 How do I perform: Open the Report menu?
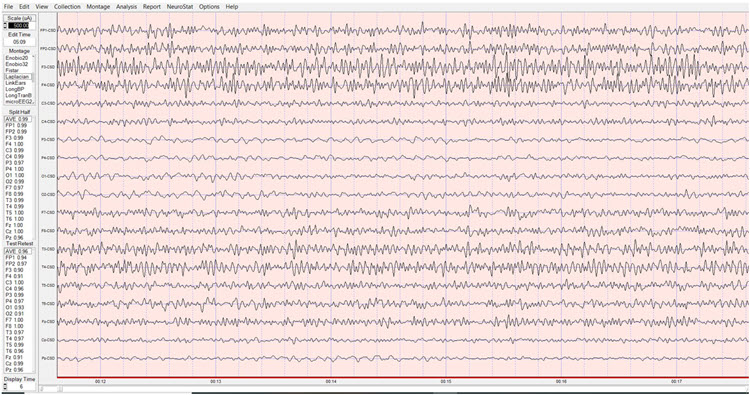coord(152,7)
